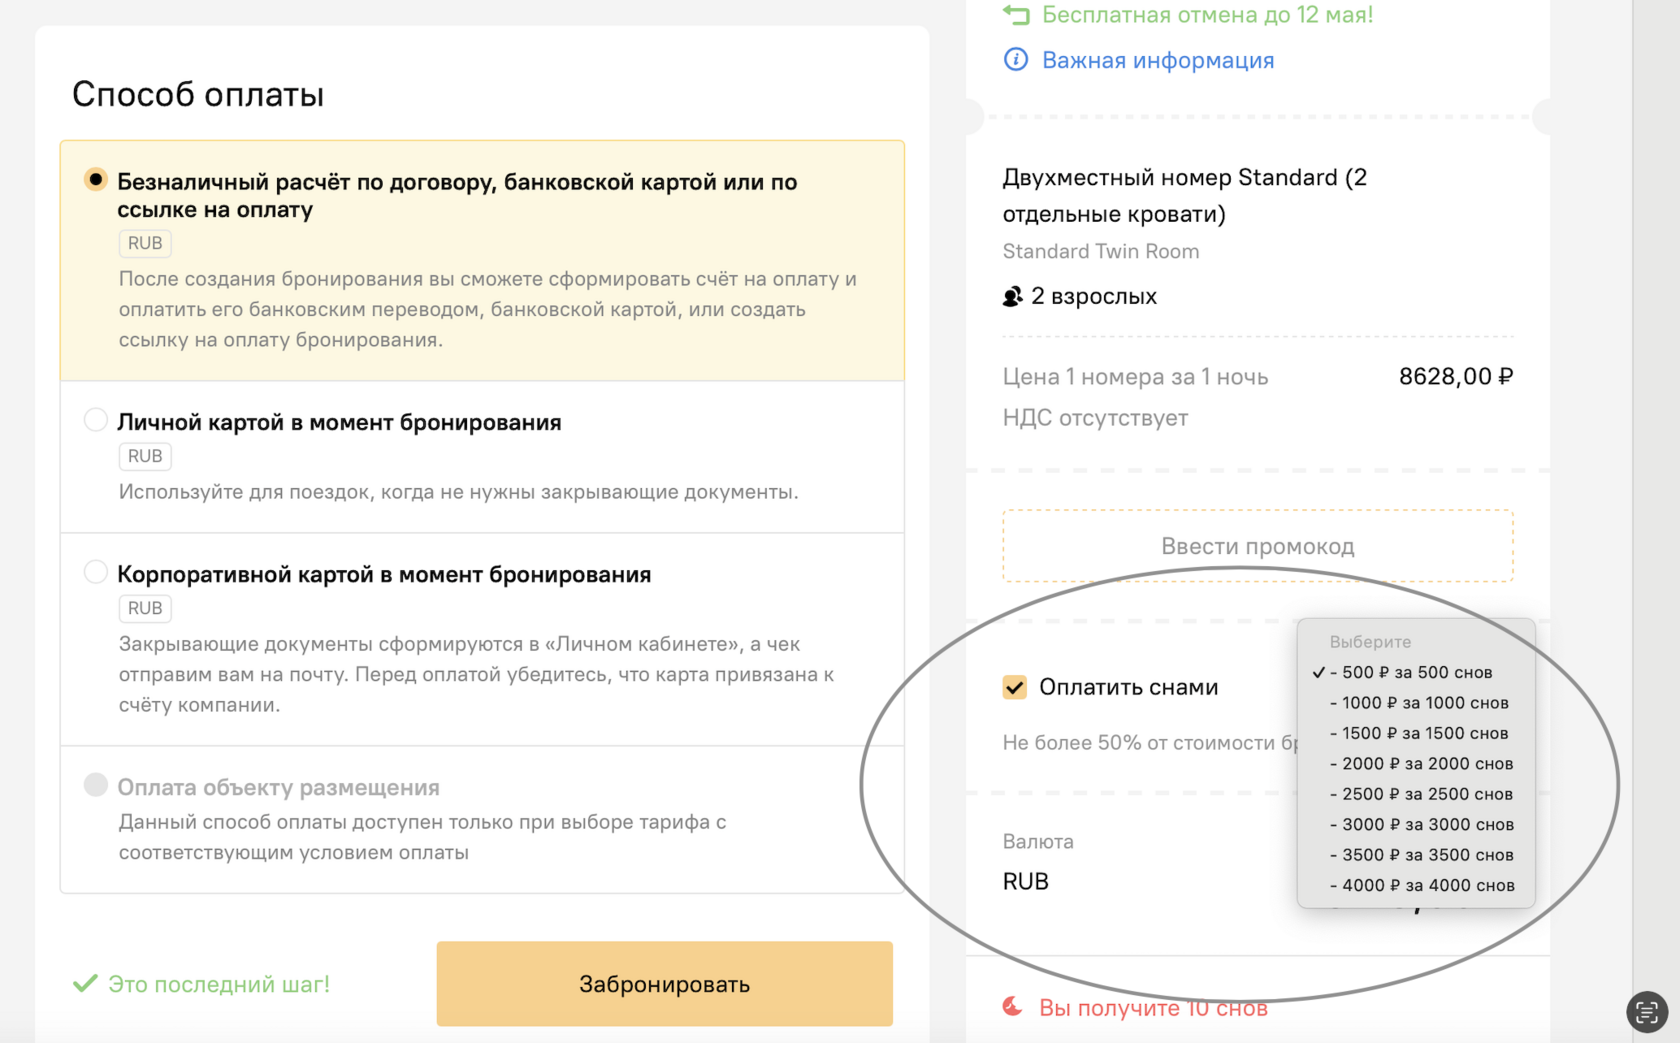Uncheck the Оплатить снами checkbox

click(x=1014, y=687)
